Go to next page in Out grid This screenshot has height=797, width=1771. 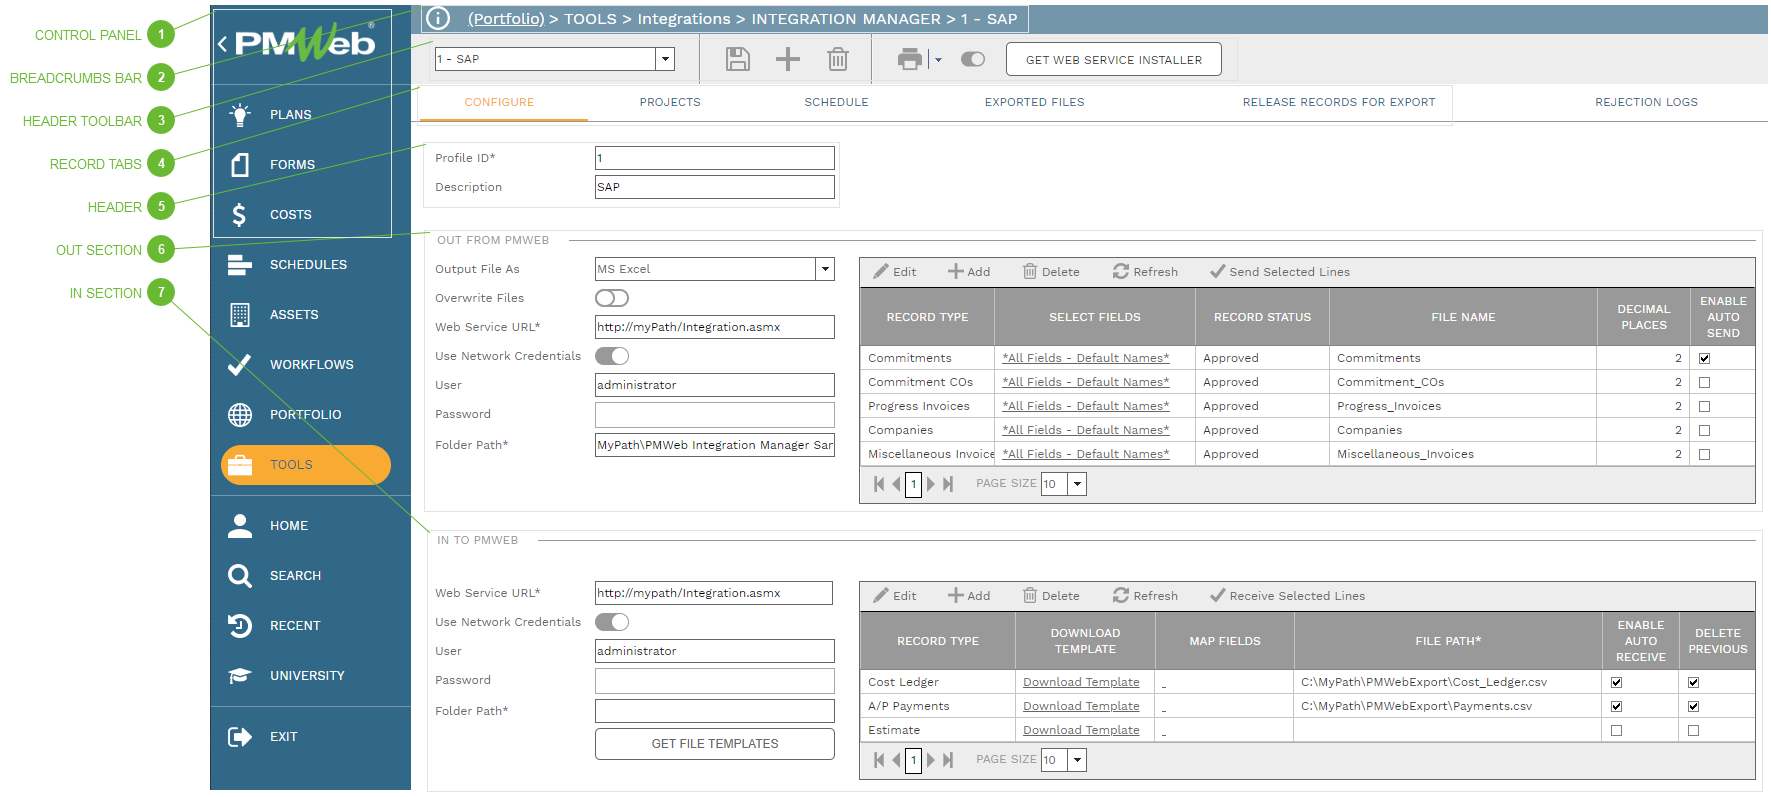tap(931, 484)
